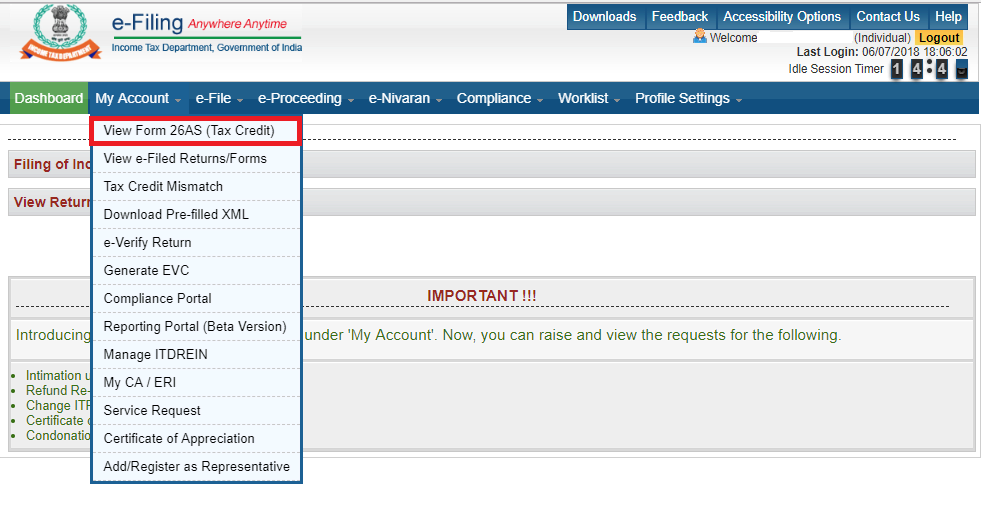Screen dimensions: 981x523
Task: Expand the e-Proceeding dropdown menu
Action: point(304,98)
